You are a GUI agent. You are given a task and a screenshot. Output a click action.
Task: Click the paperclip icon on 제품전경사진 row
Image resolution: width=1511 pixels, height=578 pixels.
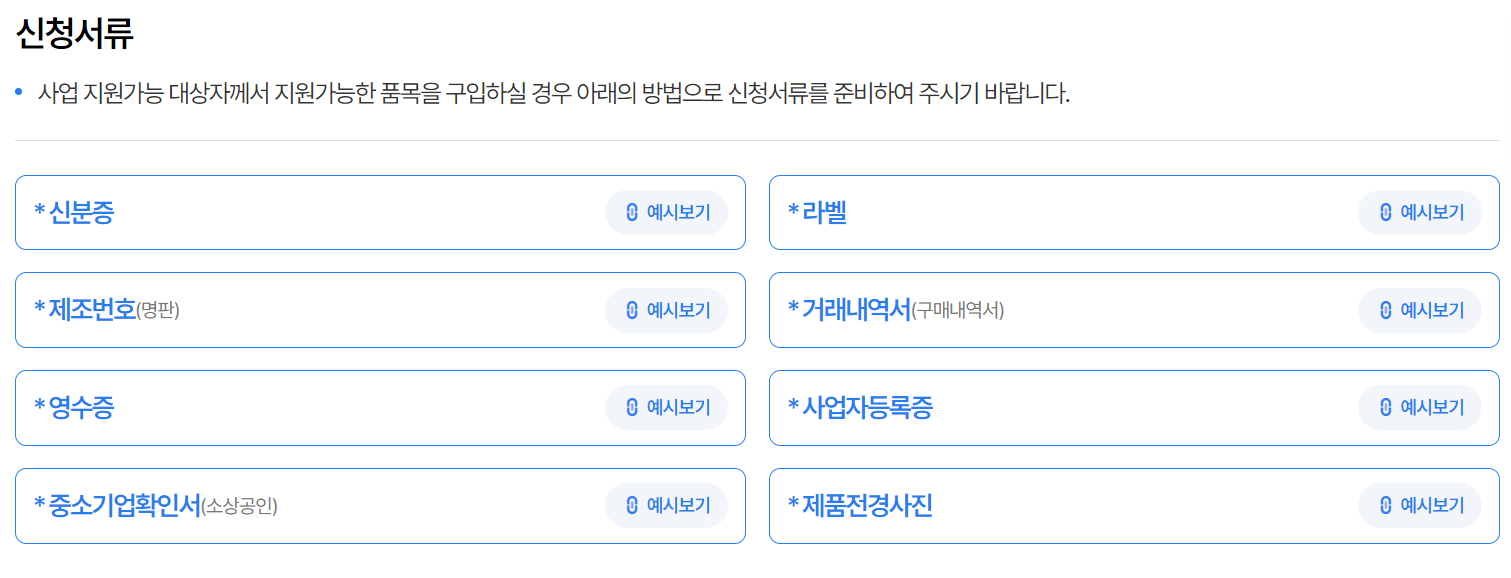(x=1383, y=505)
